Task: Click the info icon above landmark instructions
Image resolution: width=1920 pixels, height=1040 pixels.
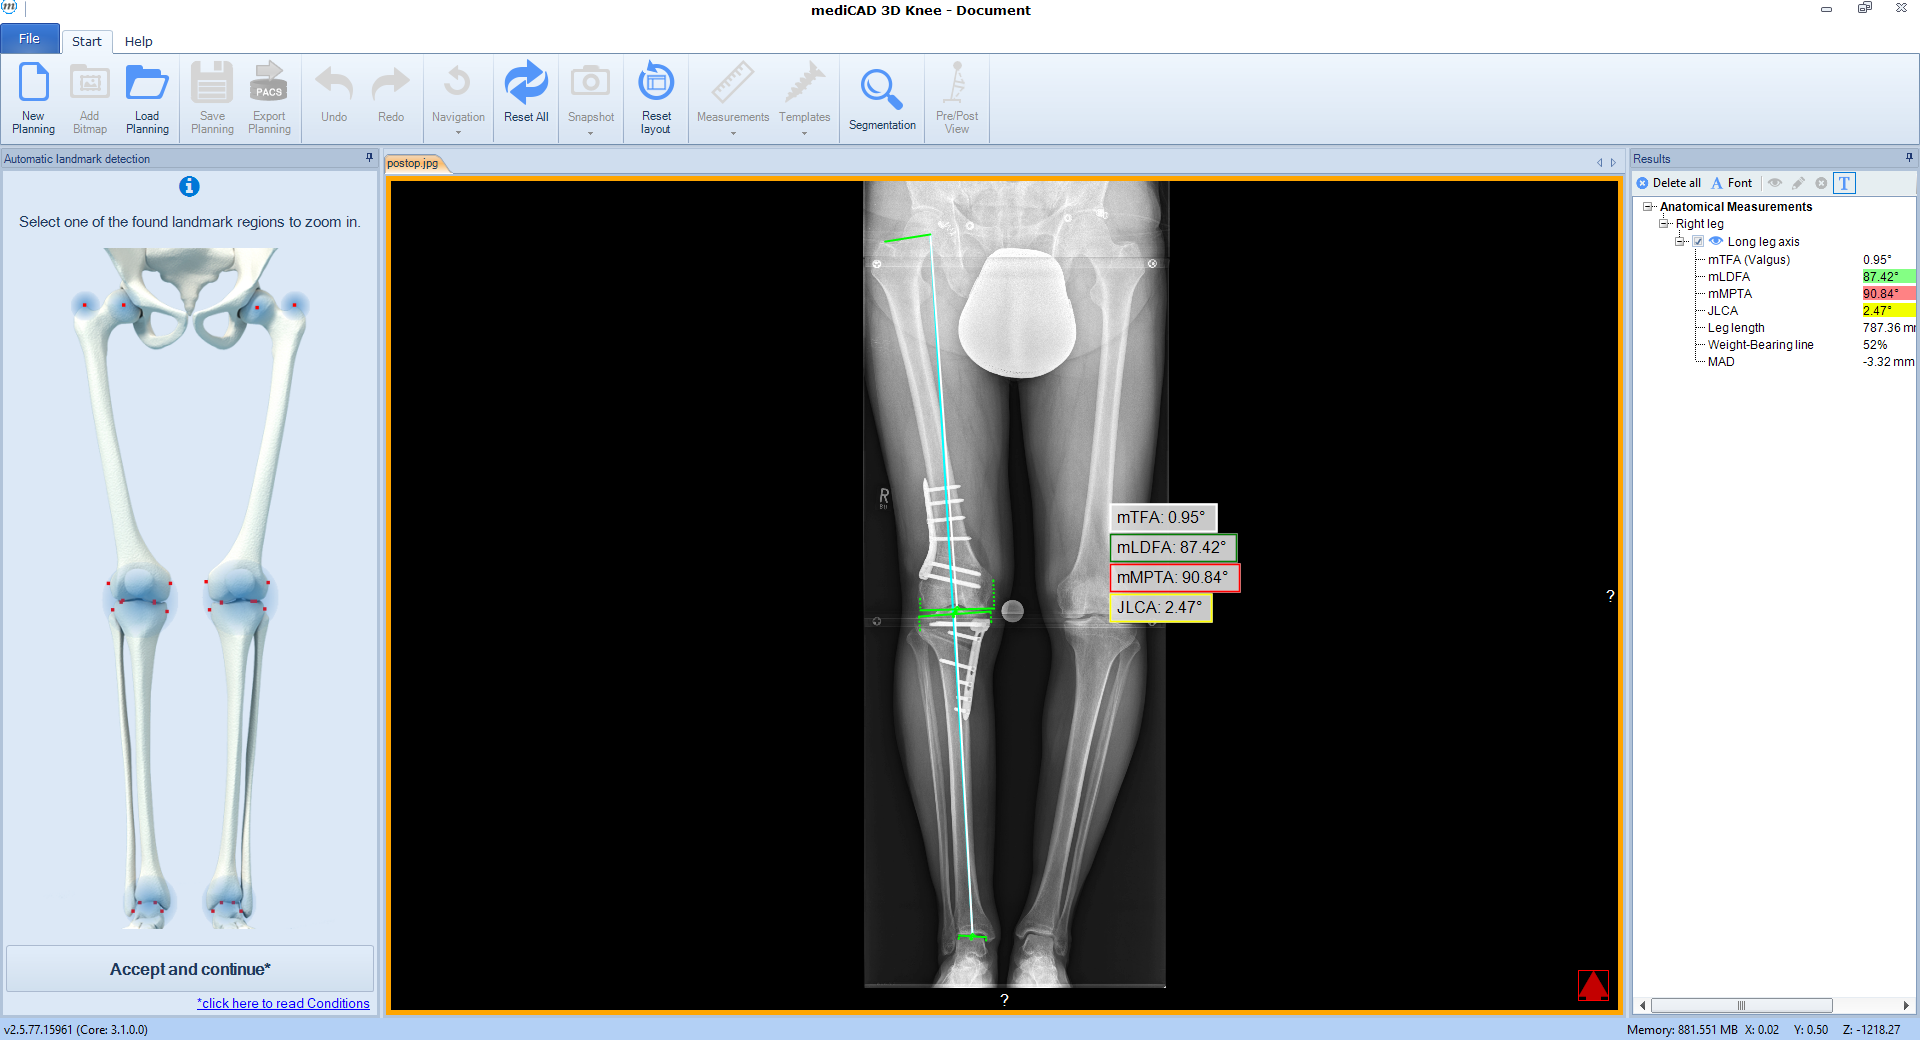Action: point(189,187)
